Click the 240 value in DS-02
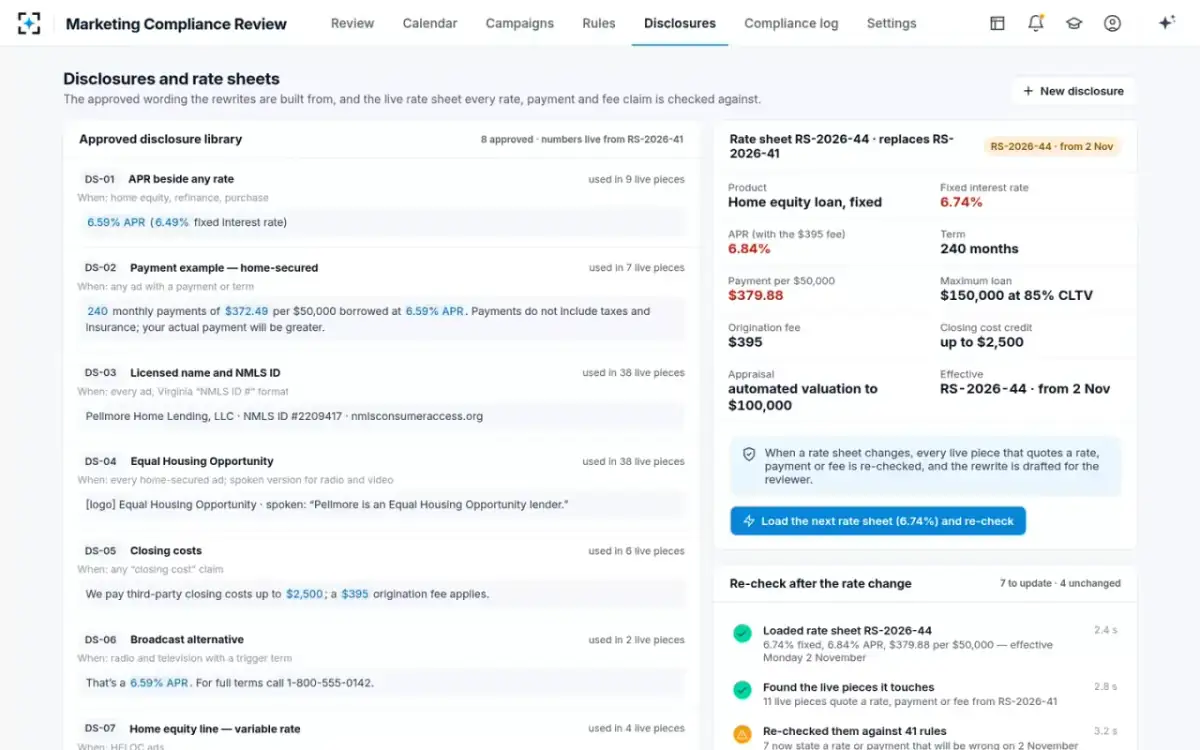 click(x=97, y=311)
